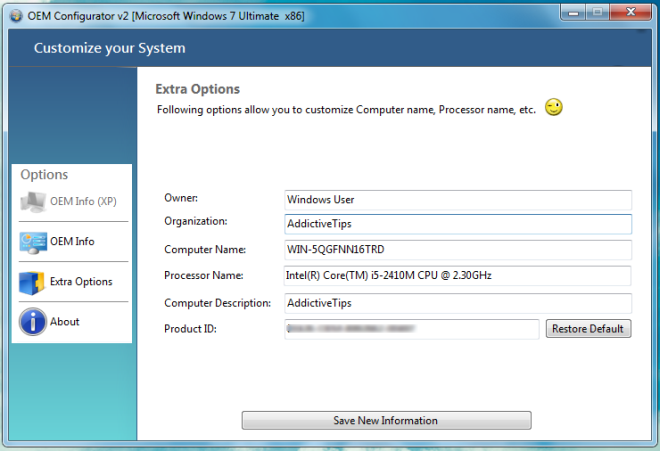Image resolution: width=660 pixels, height=451 pixels.
Task: Click the 'Customize your System' banner text
Action: (x=109, y=48)
